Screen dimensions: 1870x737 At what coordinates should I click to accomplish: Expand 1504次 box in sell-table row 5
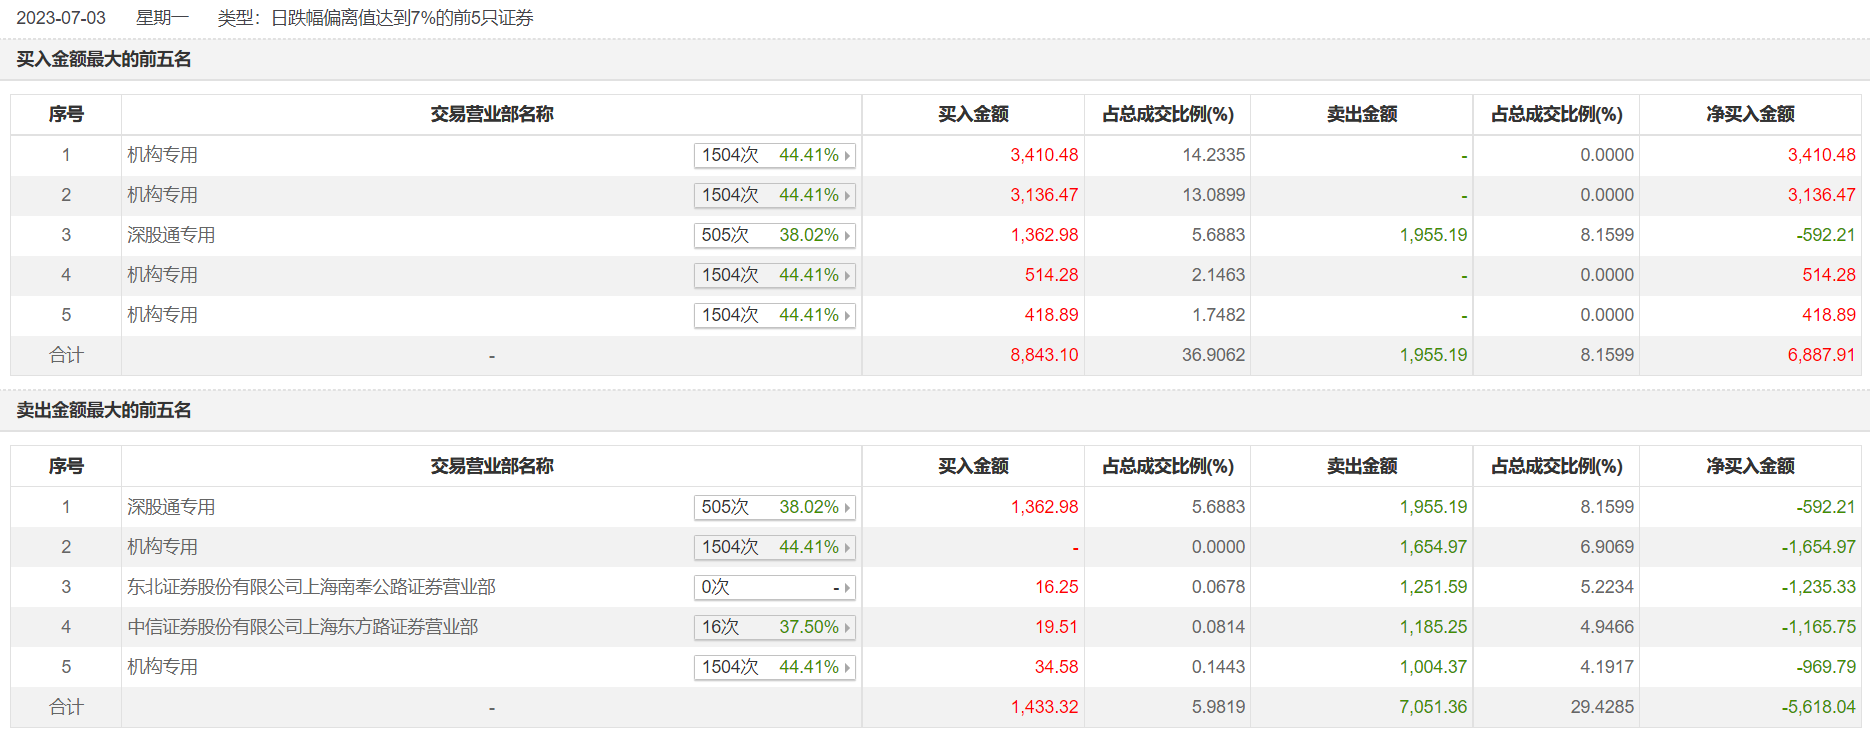click(774, 668)
